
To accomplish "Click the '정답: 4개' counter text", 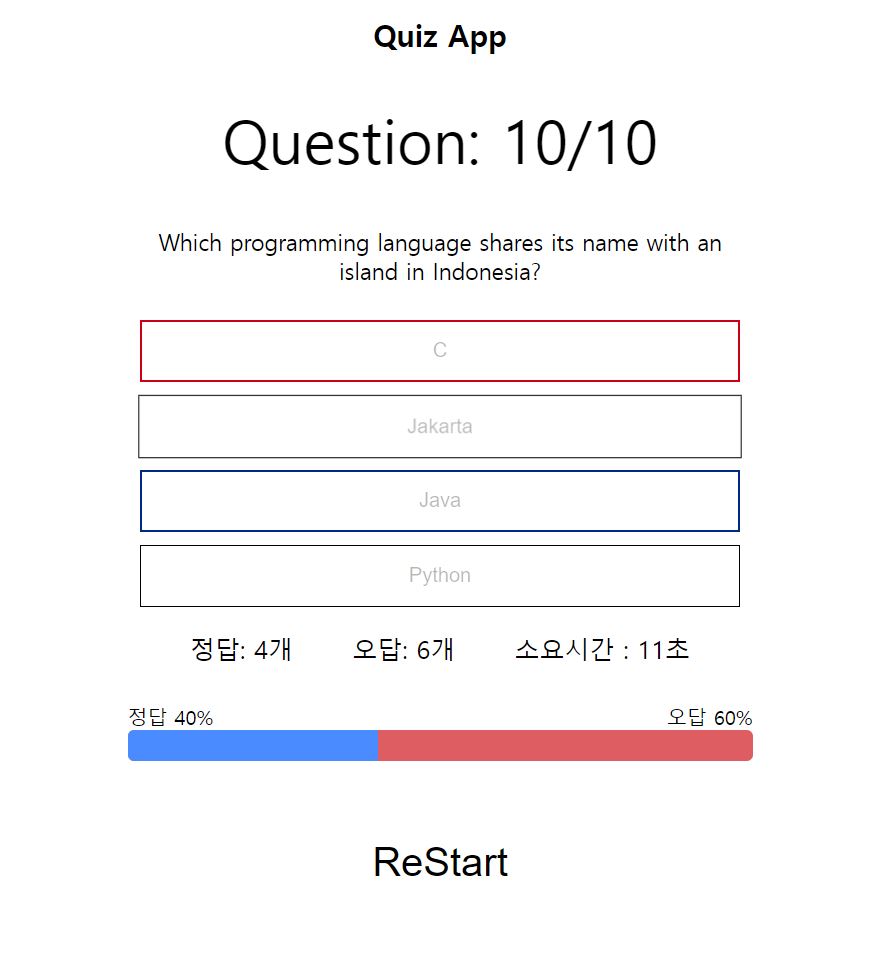I will pyautogui.click(x=240, y=650).
